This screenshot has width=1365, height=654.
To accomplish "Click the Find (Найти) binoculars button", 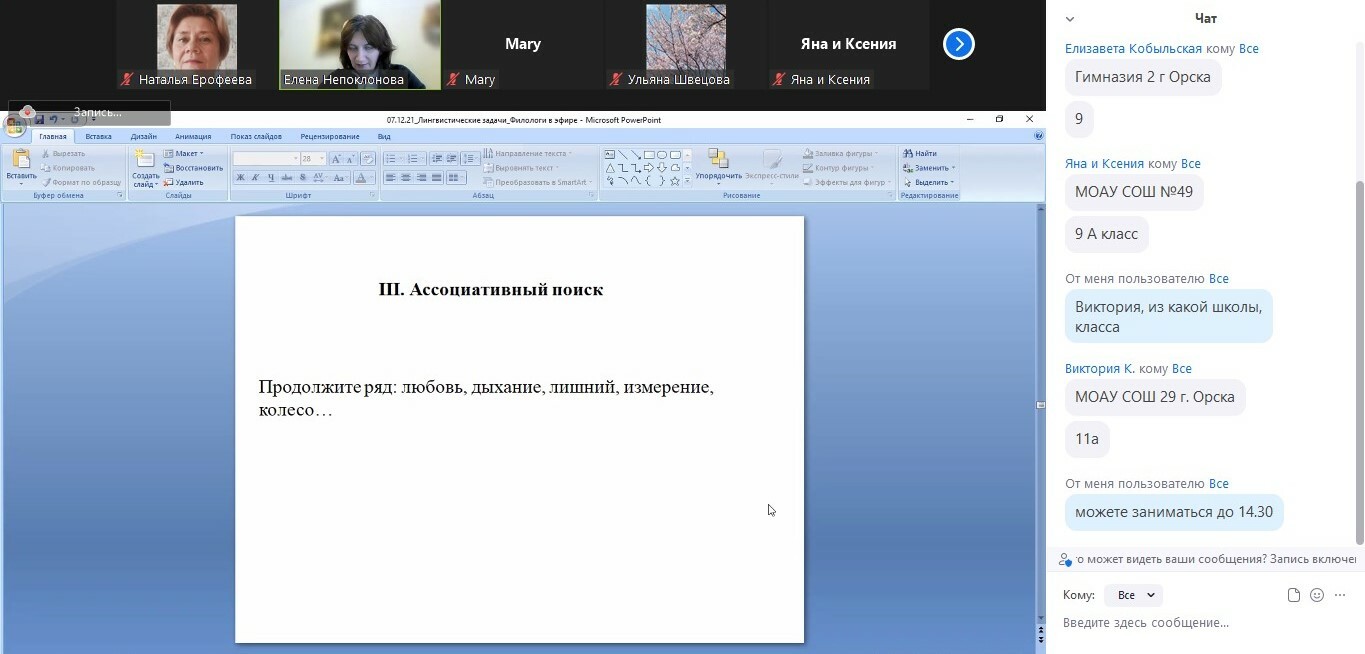I will [x=920, y=153].
